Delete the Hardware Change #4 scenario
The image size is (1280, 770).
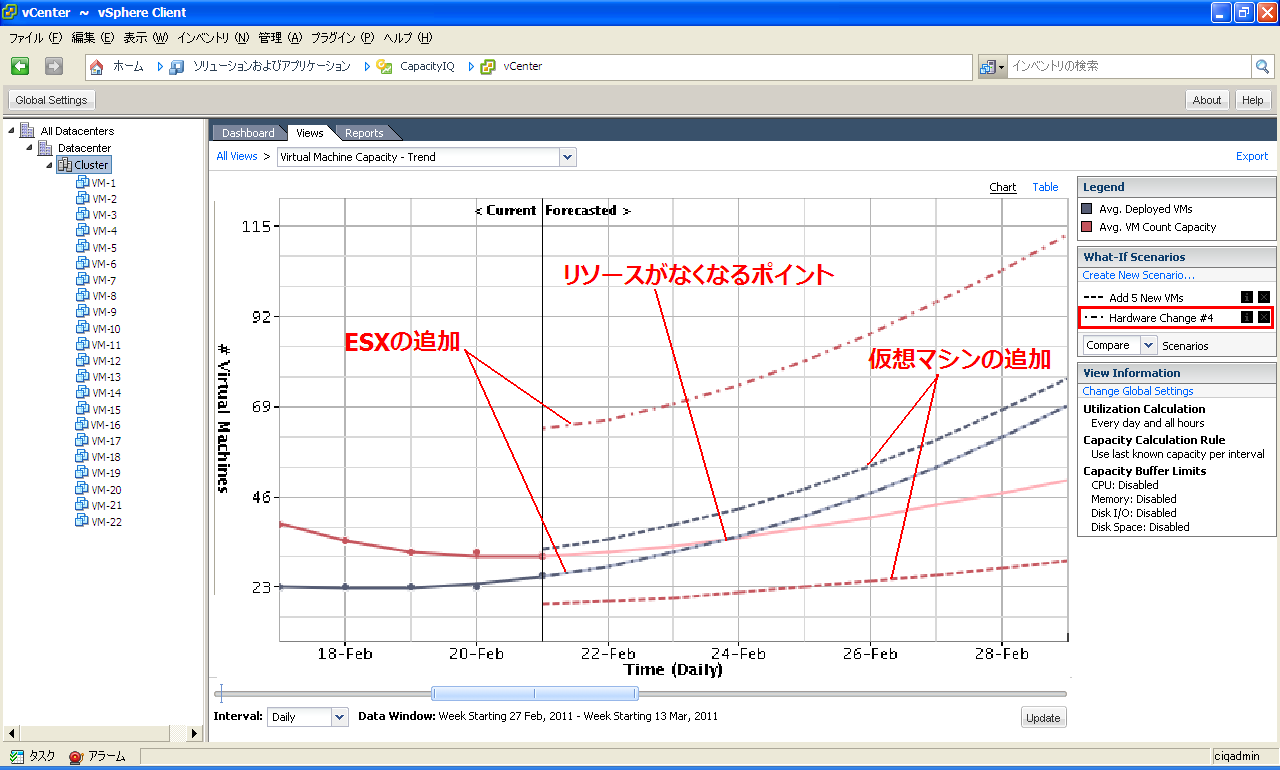[1263, 318]
